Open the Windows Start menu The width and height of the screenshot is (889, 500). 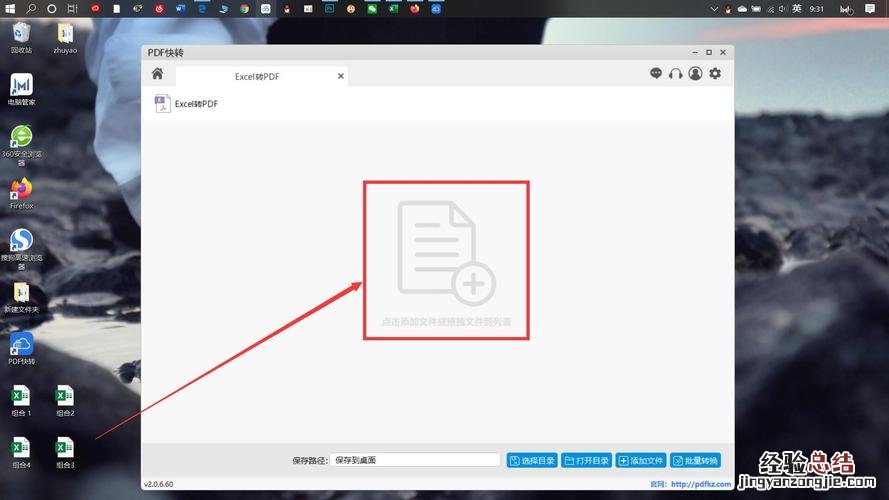[x=10, y=8]
